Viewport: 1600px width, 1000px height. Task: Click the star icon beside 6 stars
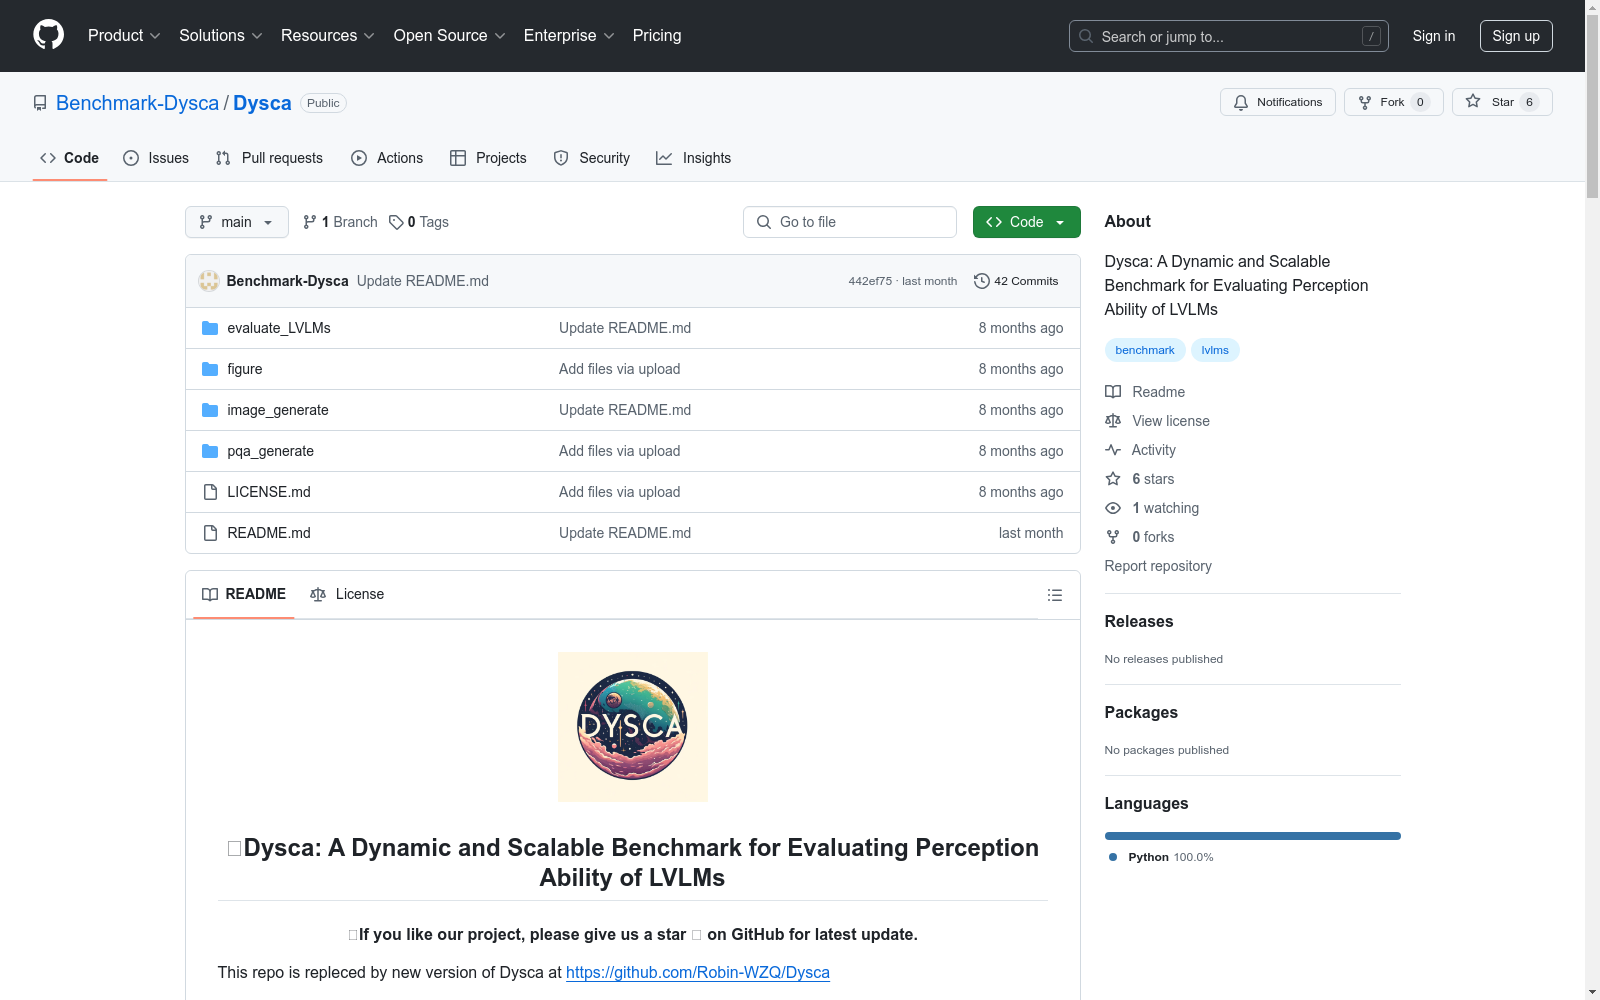pyautogui.click(x=1113, y=479)
